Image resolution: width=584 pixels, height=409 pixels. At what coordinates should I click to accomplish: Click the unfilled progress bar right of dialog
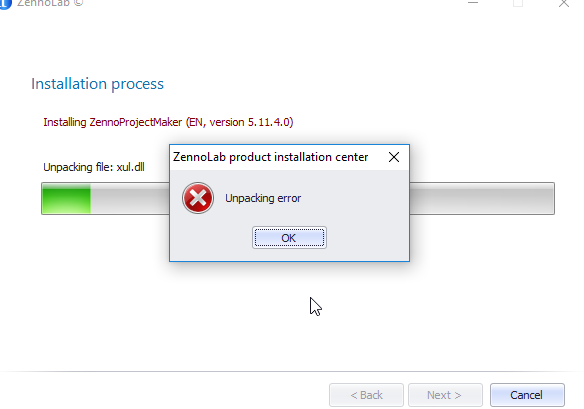(x=482, y=199)
